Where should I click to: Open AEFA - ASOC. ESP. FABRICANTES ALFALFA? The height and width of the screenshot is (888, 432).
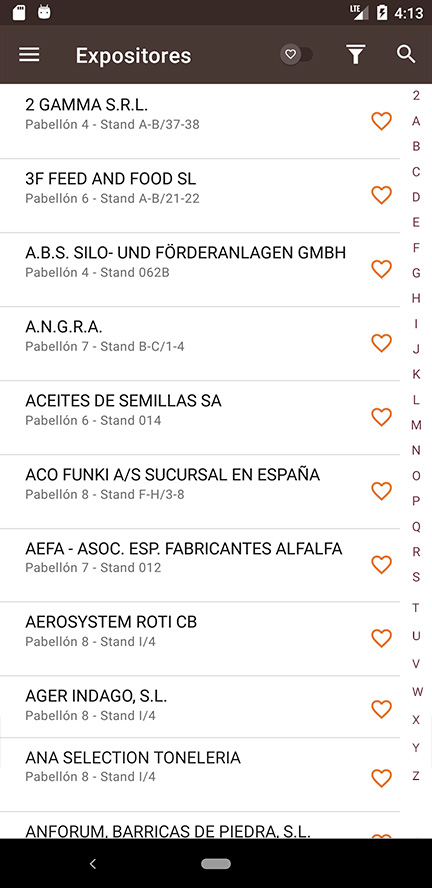(x=200, y=565)
